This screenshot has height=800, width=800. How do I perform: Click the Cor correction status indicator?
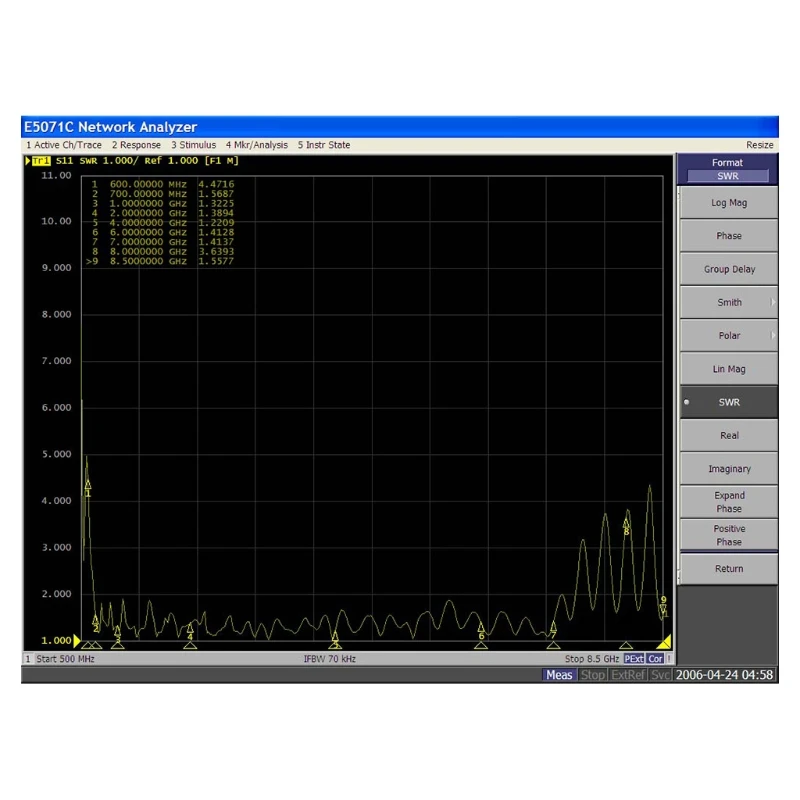tap(655, 659)
